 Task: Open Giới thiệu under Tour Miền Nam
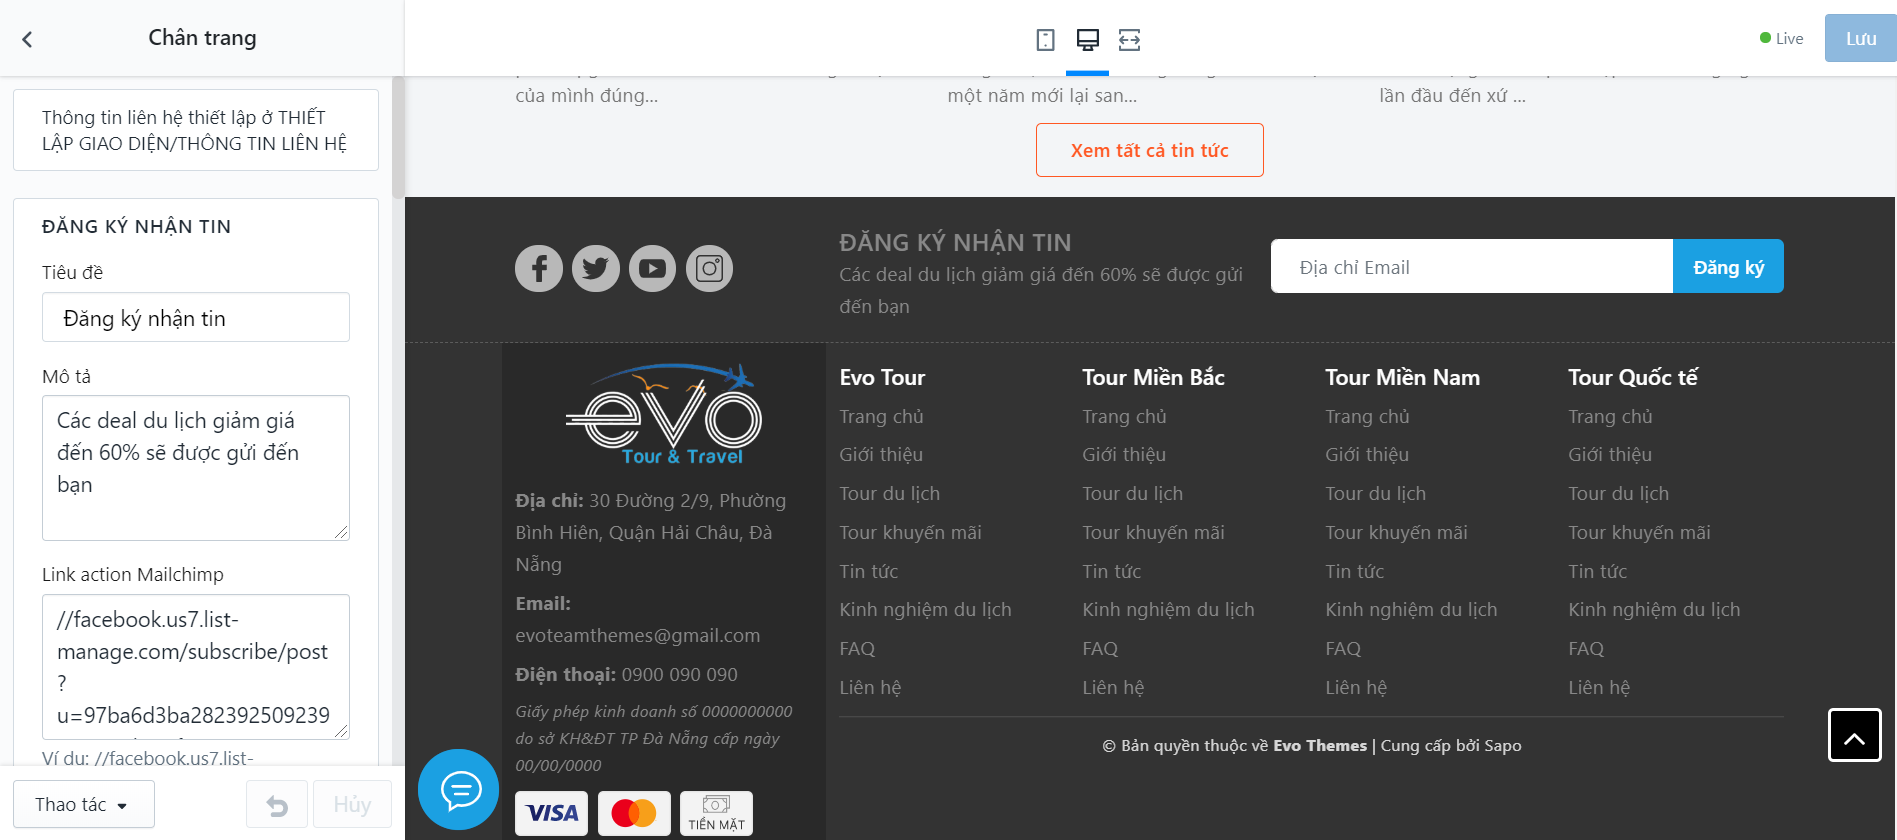1367,455
